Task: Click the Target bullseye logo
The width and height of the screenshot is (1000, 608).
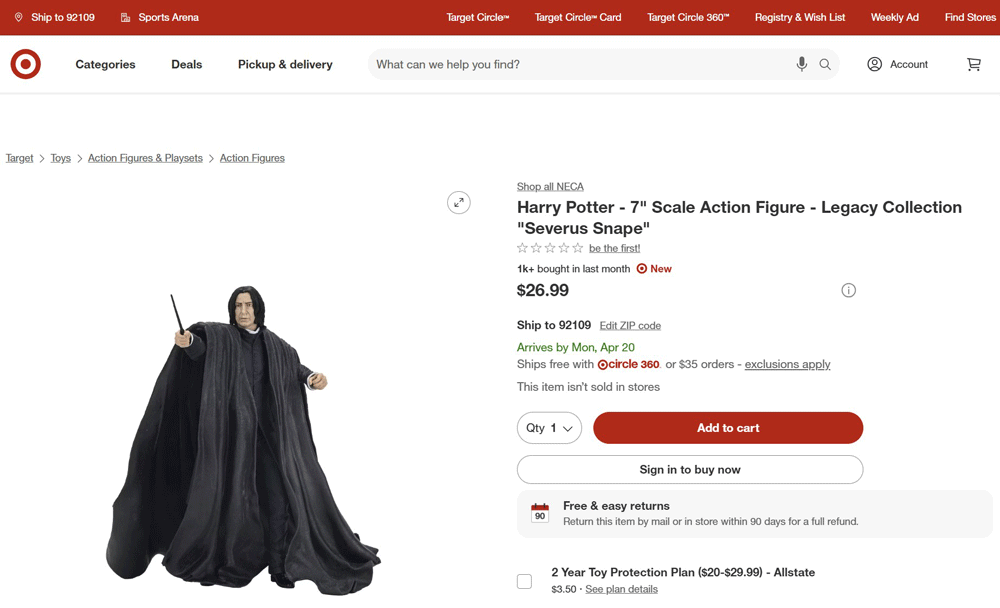Action: [x=25, y=64]
